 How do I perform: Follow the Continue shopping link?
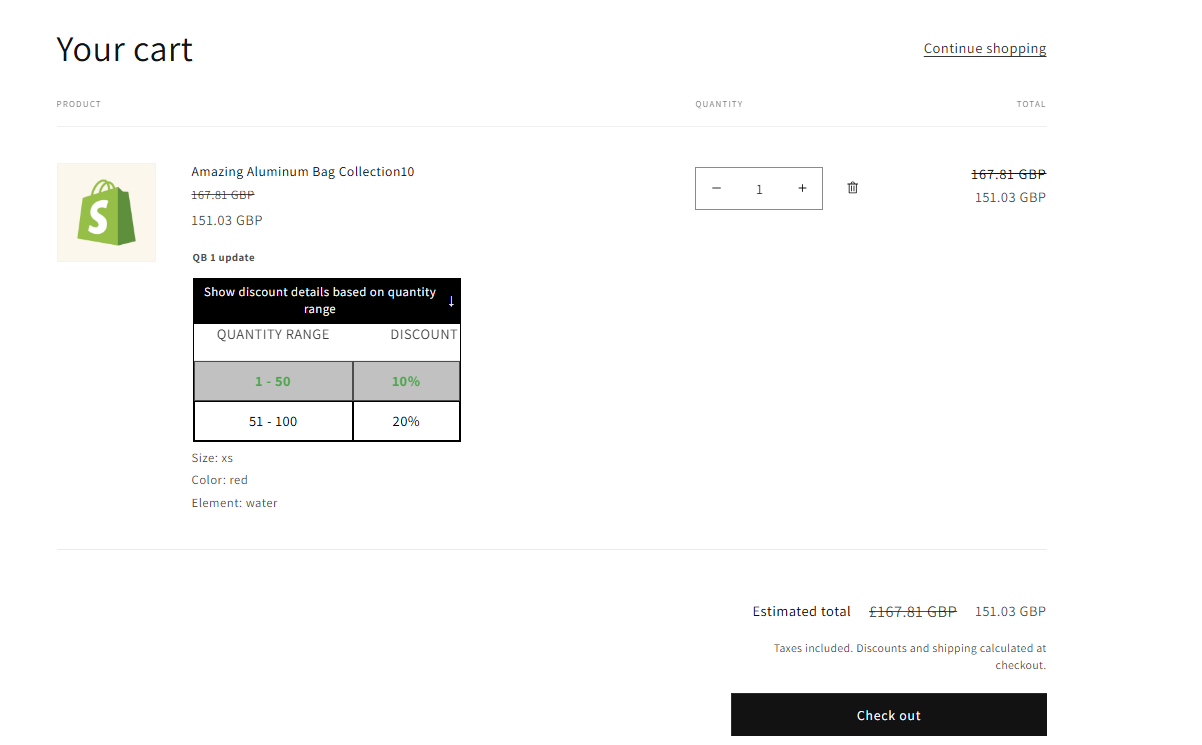[984, 49]
